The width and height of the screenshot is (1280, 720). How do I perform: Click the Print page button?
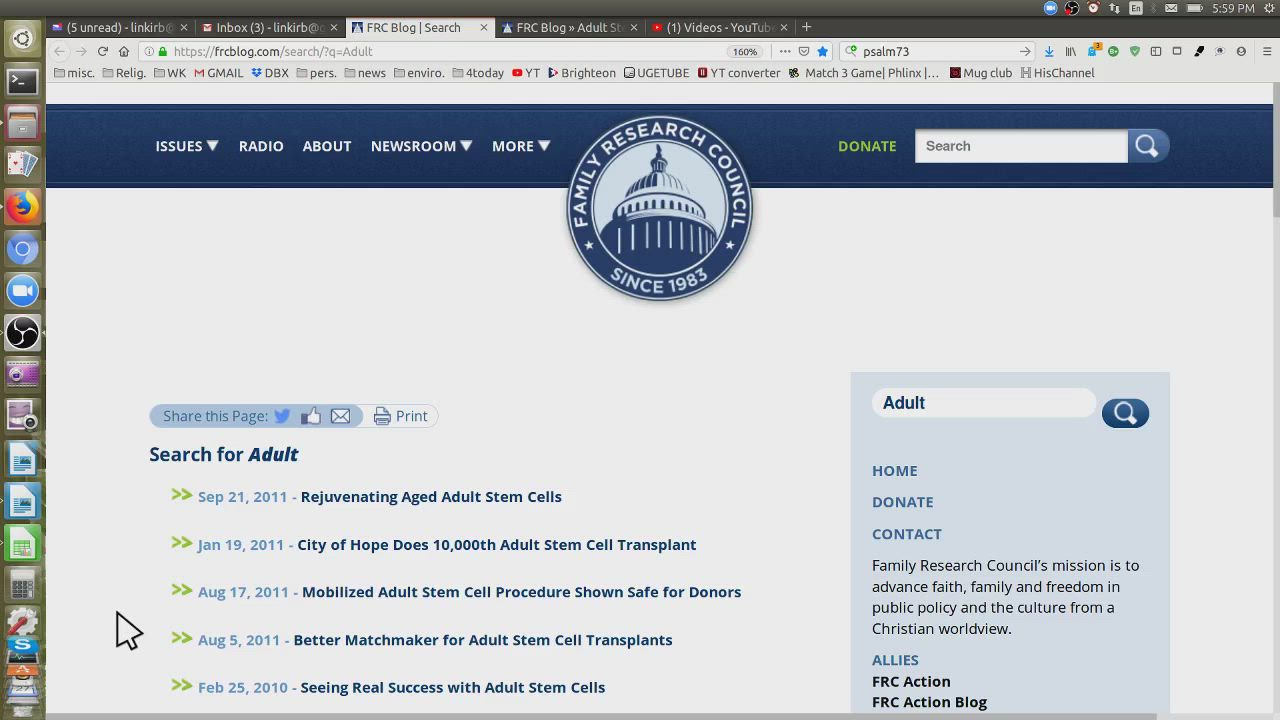point(401,416)
